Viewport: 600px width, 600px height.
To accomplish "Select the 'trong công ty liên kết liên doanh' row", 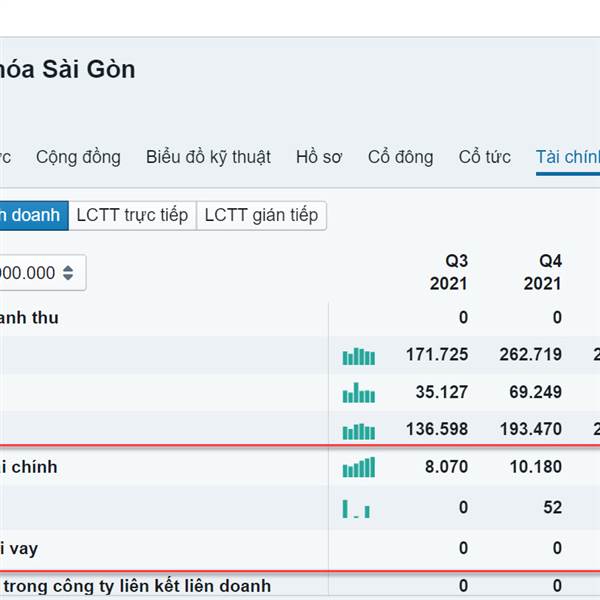I will pos(137,586).
